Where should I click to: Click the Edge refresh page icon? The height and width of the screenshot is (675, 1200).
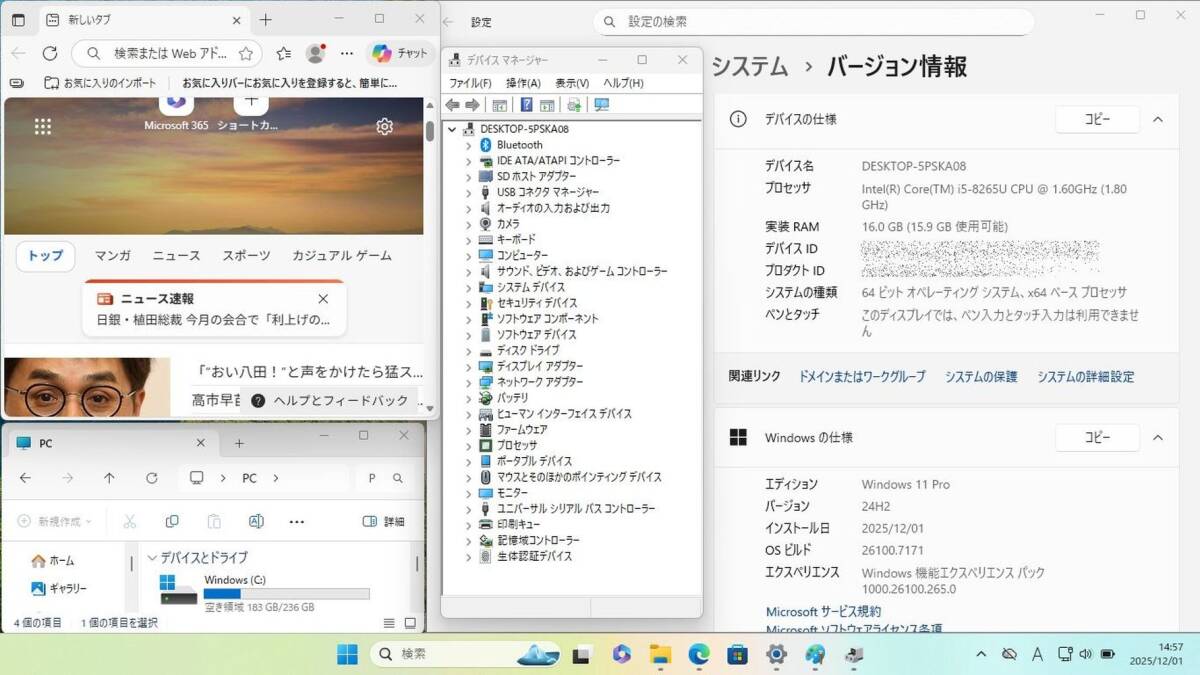pyautogui.click(x=50, y=53)
